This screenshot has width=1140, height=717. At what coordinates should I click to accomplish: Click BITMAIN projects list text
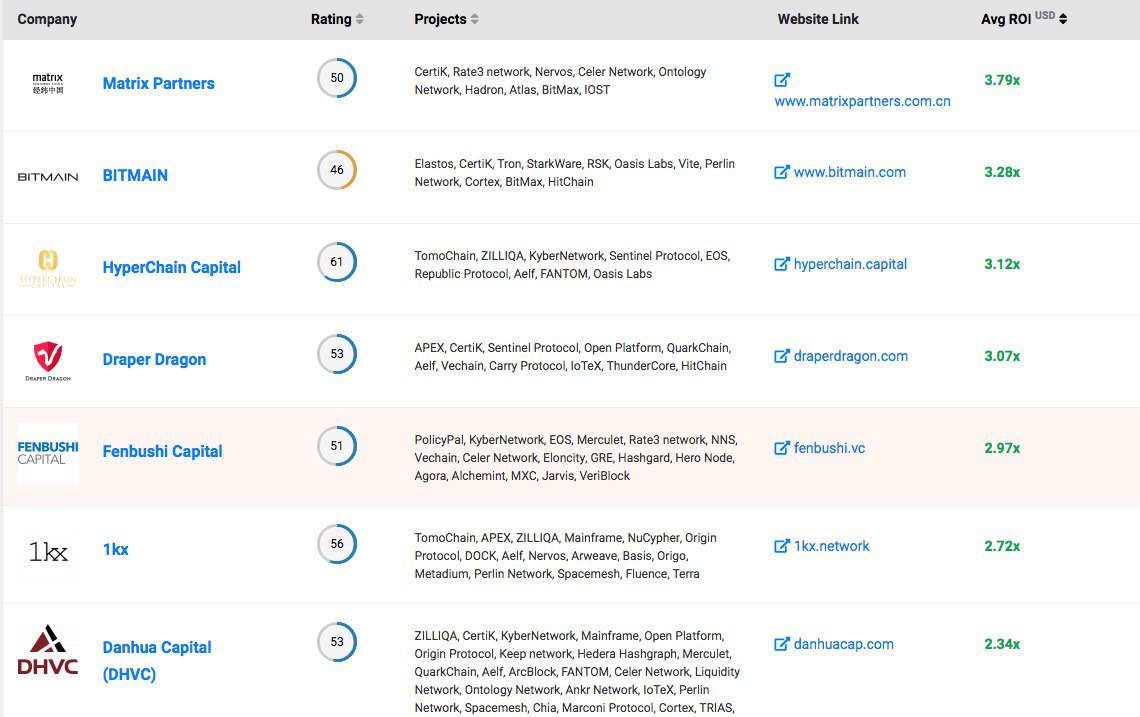click(x=574, y=173)
